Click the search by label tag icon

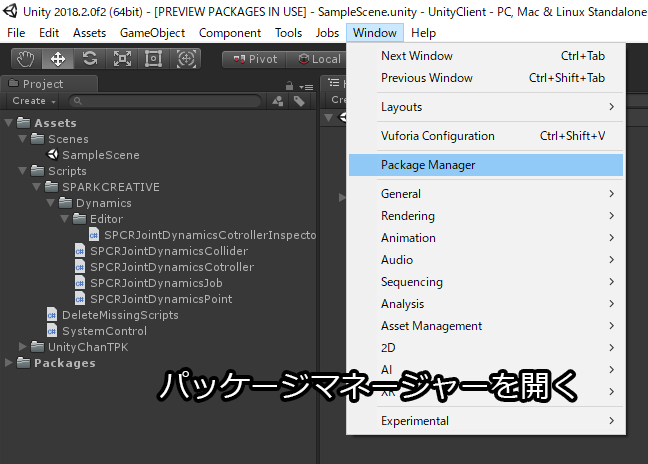point(299,101)
